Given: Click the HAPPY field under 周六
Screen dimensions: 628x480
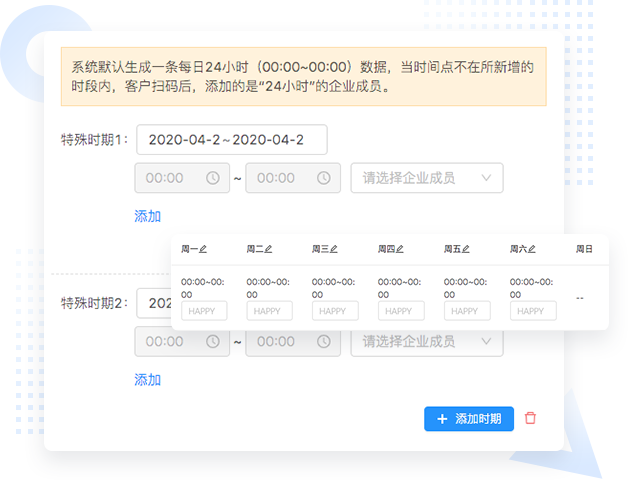Looking at the screenshot, I should [x=532, y=311].
